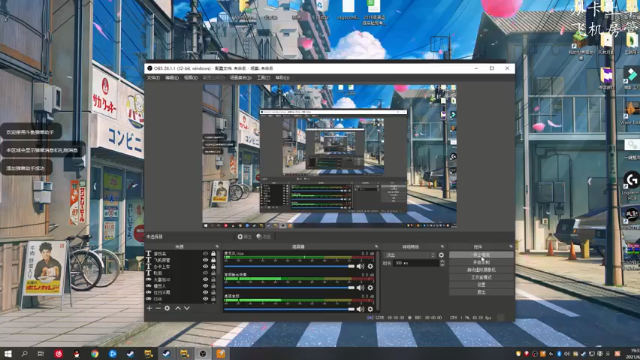
Task: Open 麦克风/Aux channel gear settings
Action: pos(370,266)
